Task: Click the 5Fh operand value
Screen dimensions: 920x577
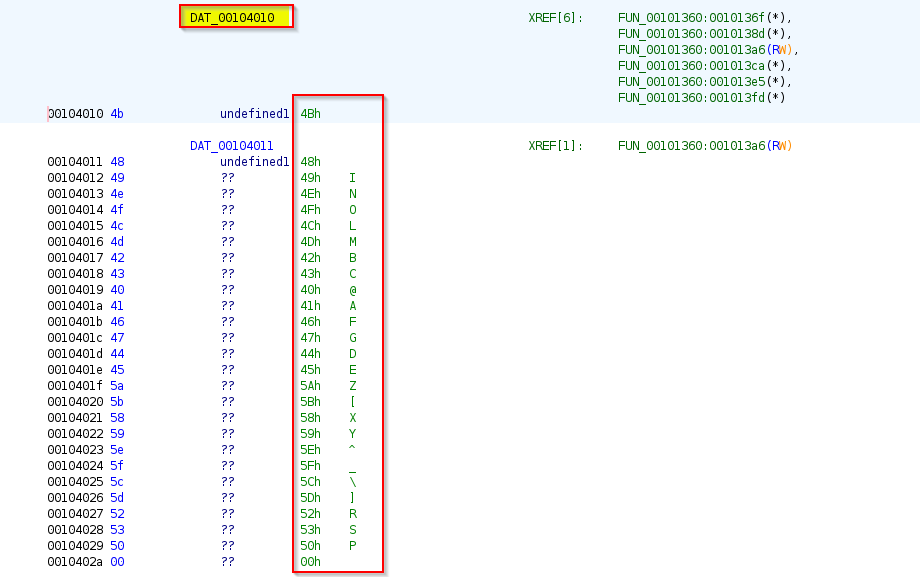Action: tap(310, 465)
